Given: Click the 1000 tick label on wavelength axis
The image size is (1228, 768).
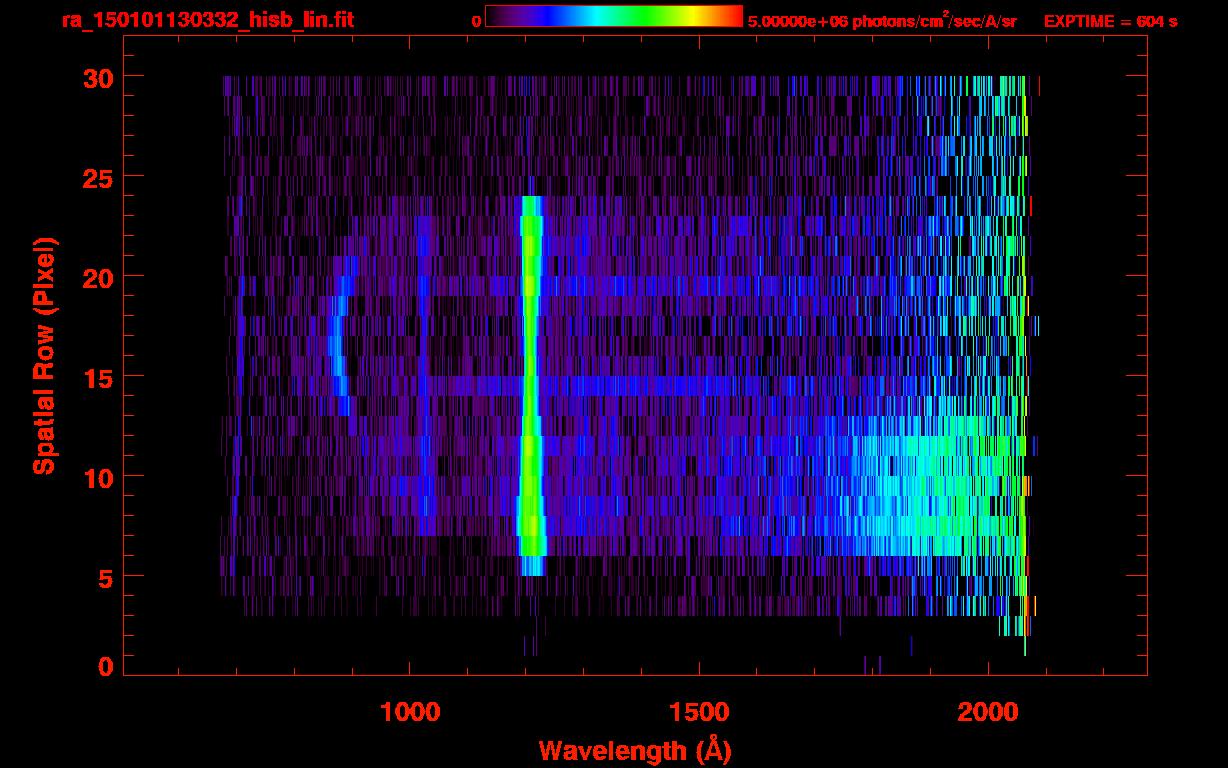Looking at the screenshot, I should click(x=409, y=712).
